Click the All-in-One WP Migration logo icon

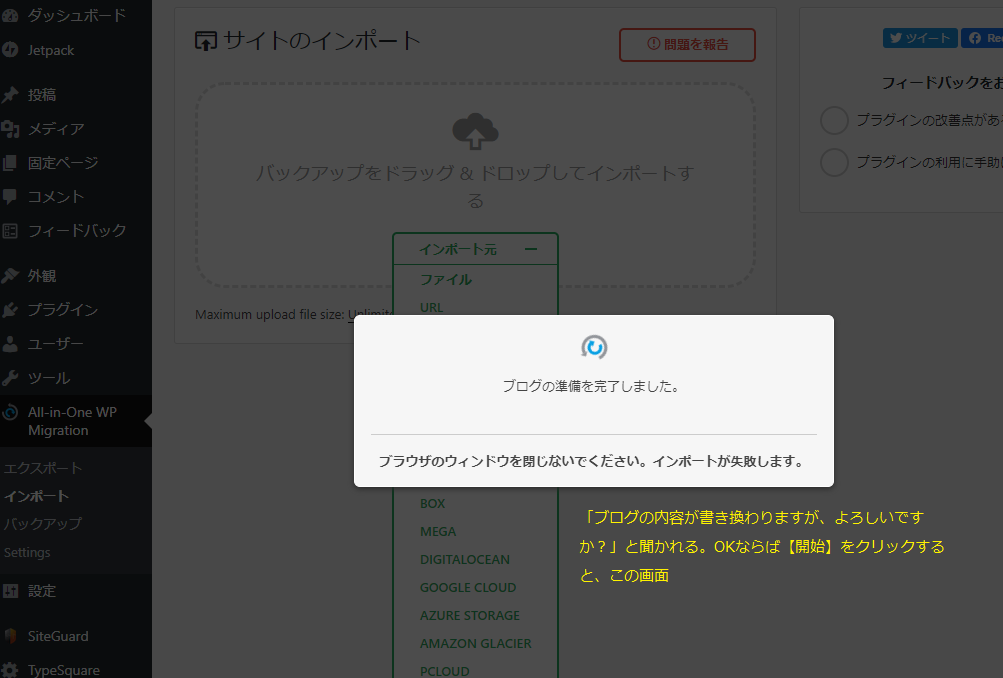[10, 413]
